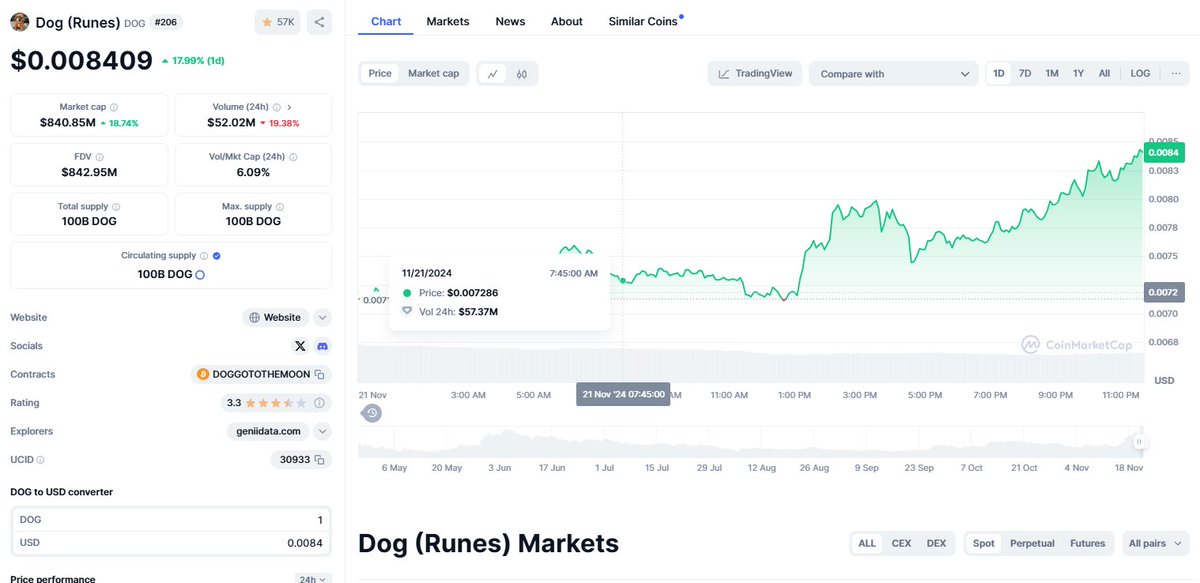Copy the UCID 30933 value
This screenshot has height=583, width=1200.
(x=320, y=460)
